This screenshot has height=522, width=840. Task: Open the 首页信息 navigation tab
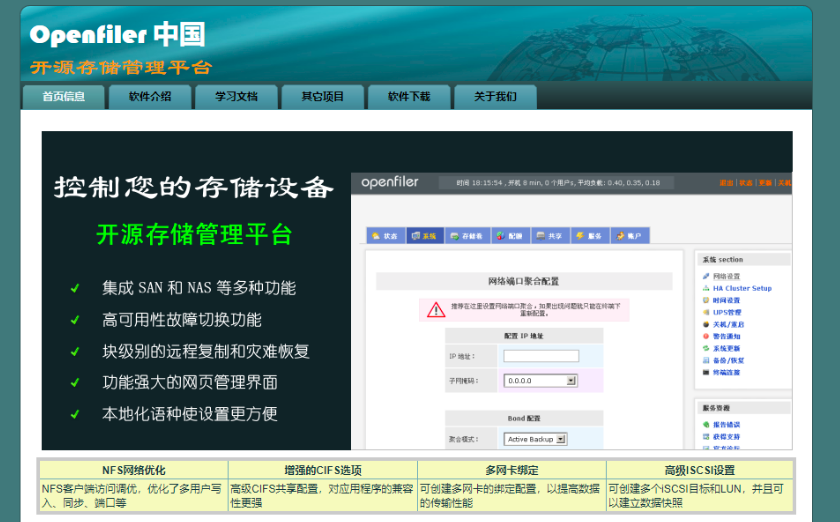click(64, 97)
